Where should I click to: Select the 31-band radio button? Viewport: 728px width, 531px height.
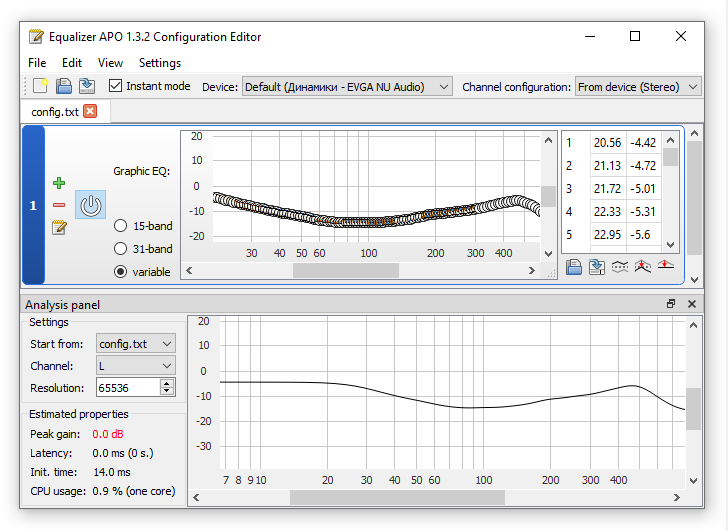121,248
